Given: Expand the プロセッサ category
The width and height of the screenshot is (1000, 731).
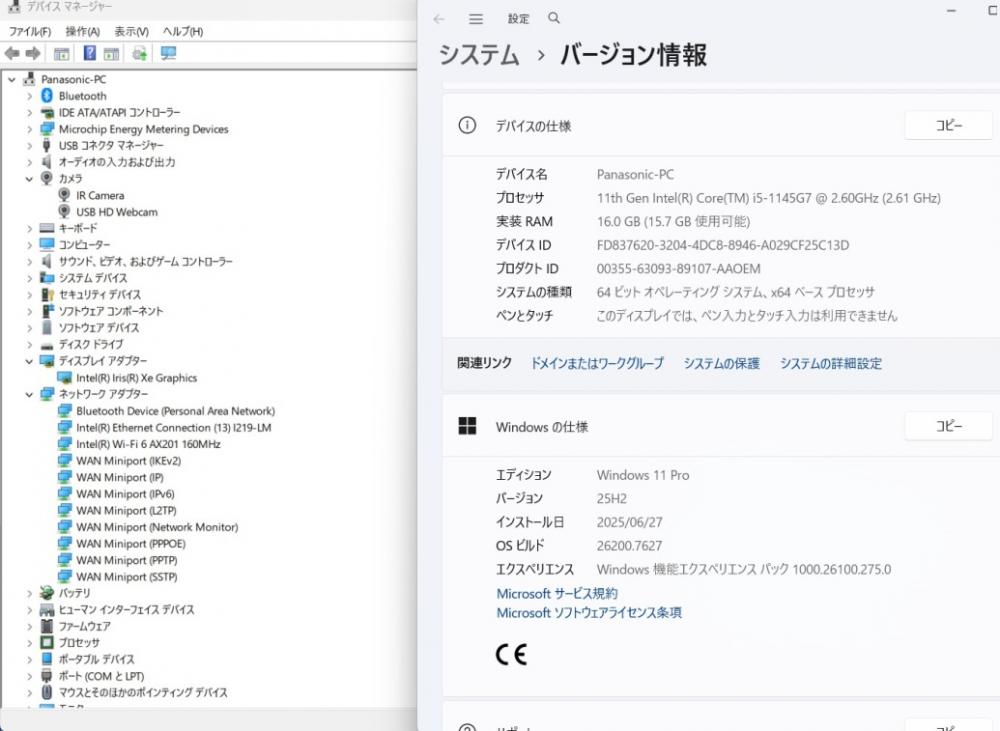Looking at the screenshot, I should click(x=29, y=643).
